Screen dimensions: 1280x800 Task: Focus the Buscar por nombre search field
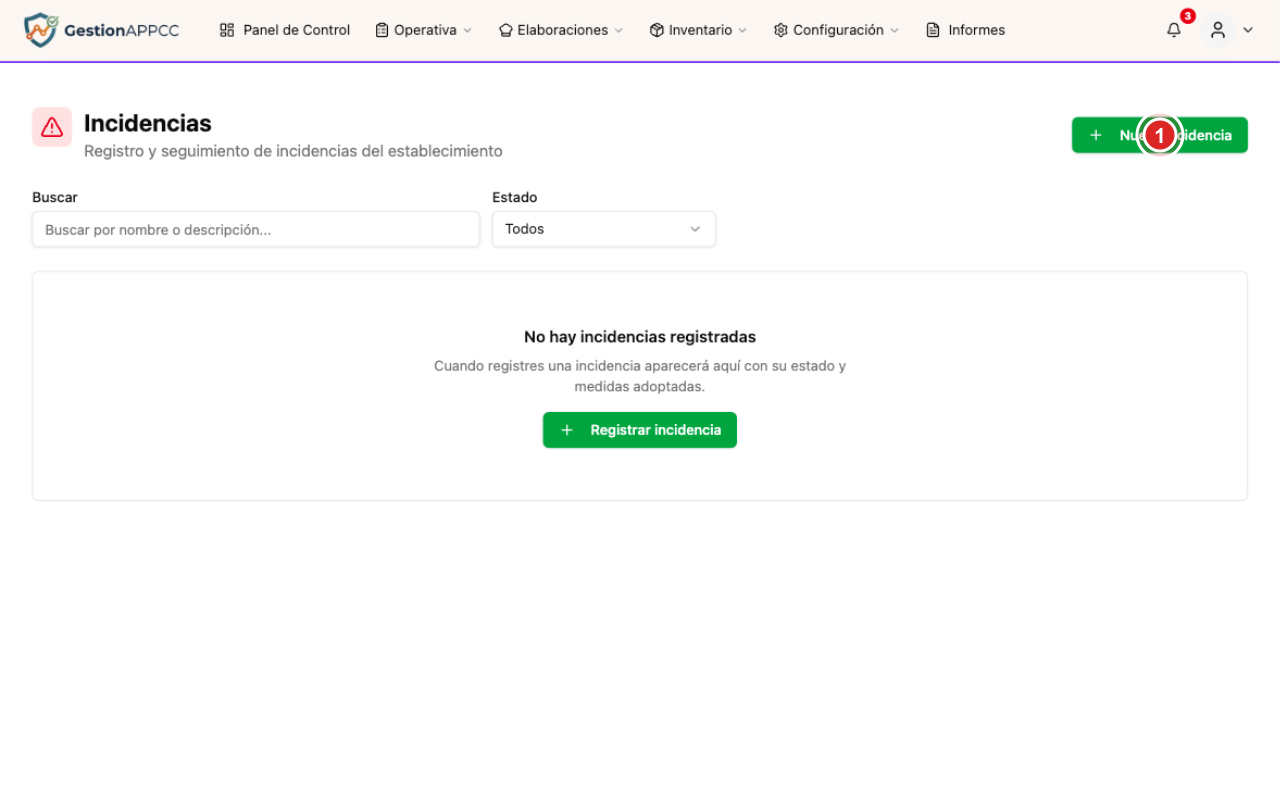pos(256,229)
